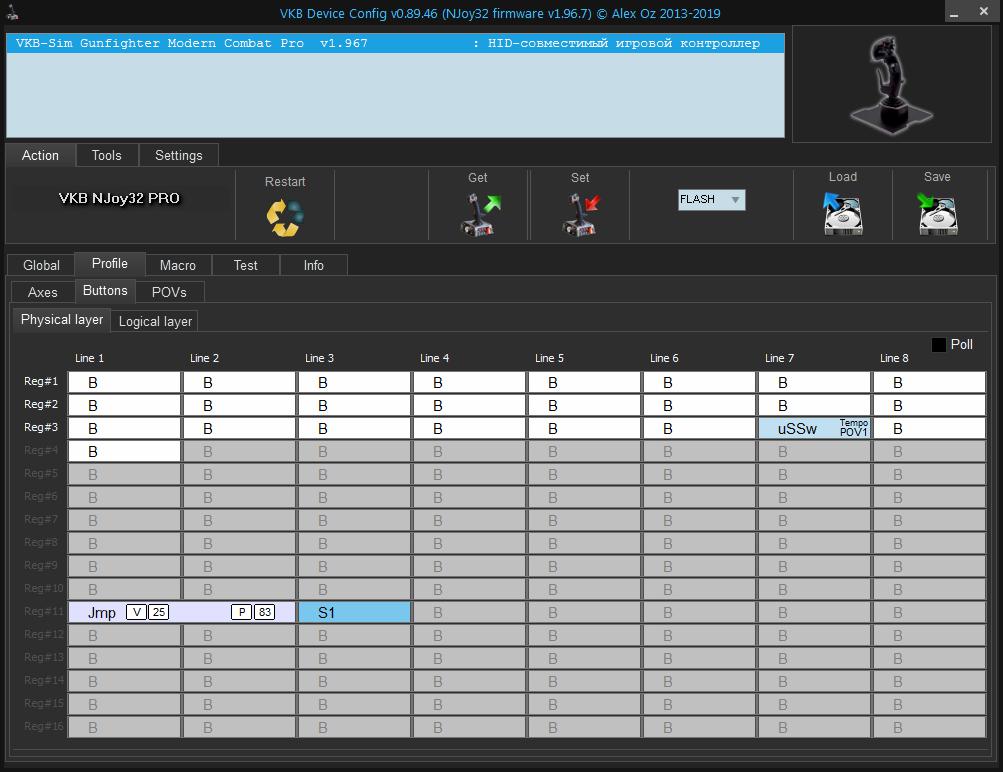Click the Reg#3 row label
1003x772 pixels.
click(x=41, y=427)
